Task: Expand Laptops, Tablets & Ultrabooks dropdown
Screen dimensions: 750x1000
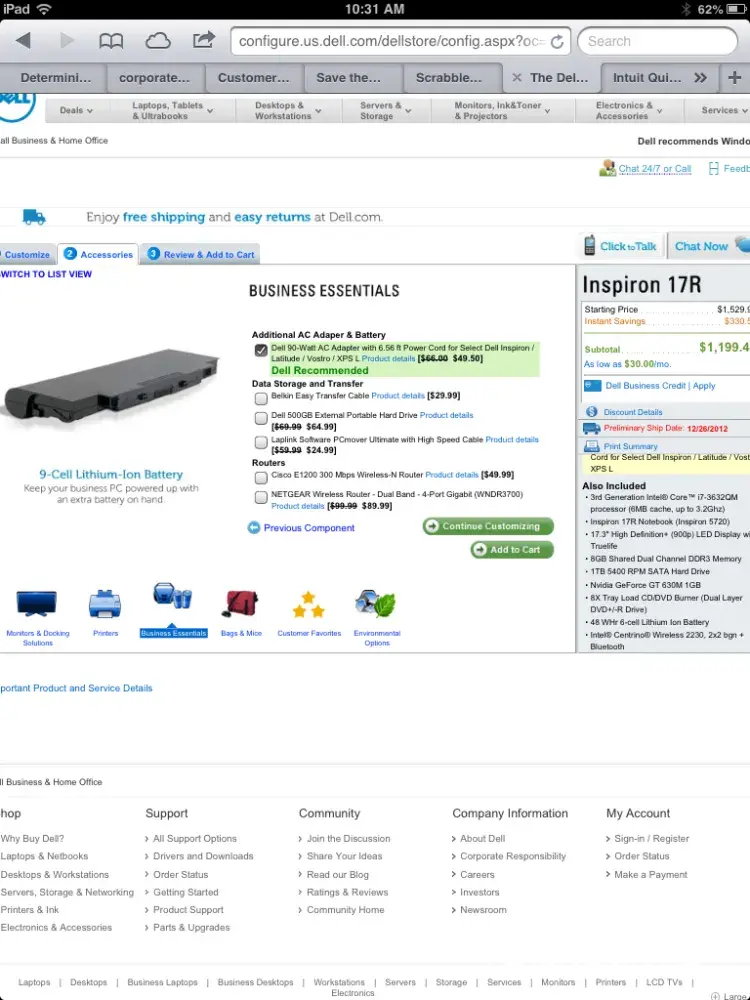Action: point(173,110)
